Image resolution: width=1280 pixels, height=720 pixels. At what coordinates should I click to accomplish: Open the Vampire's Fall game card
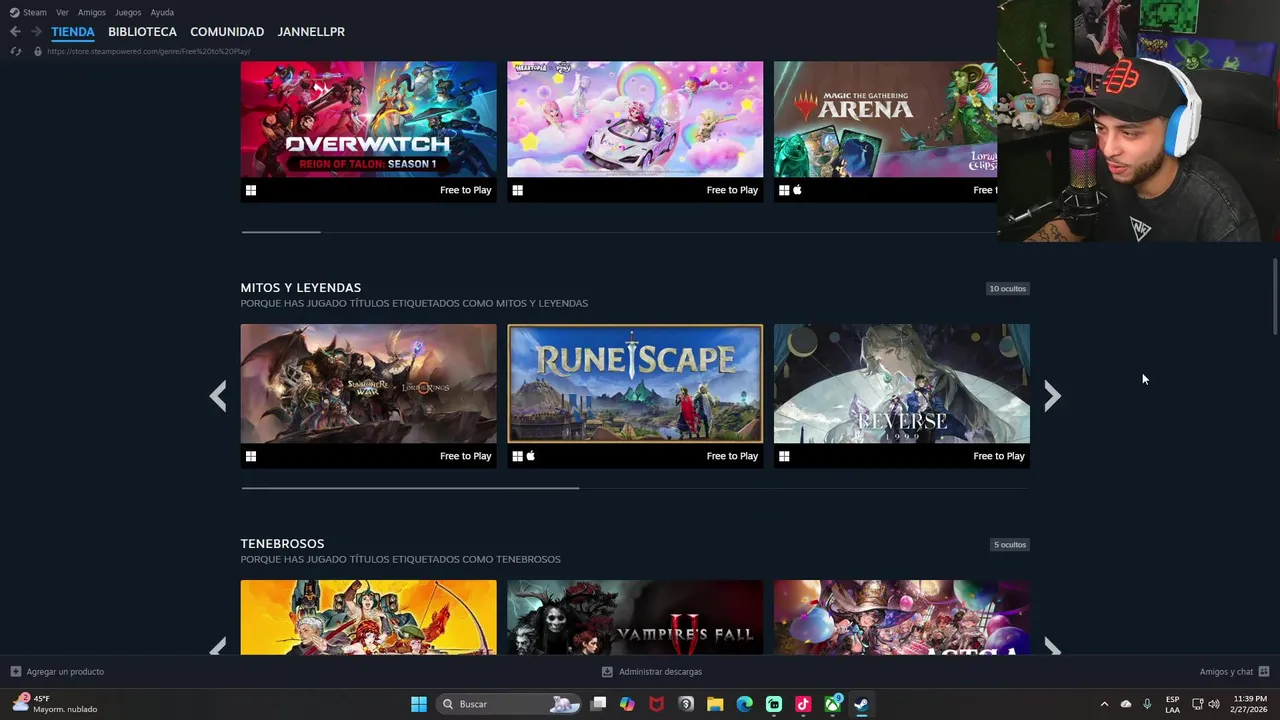click(x=635, y=617)
